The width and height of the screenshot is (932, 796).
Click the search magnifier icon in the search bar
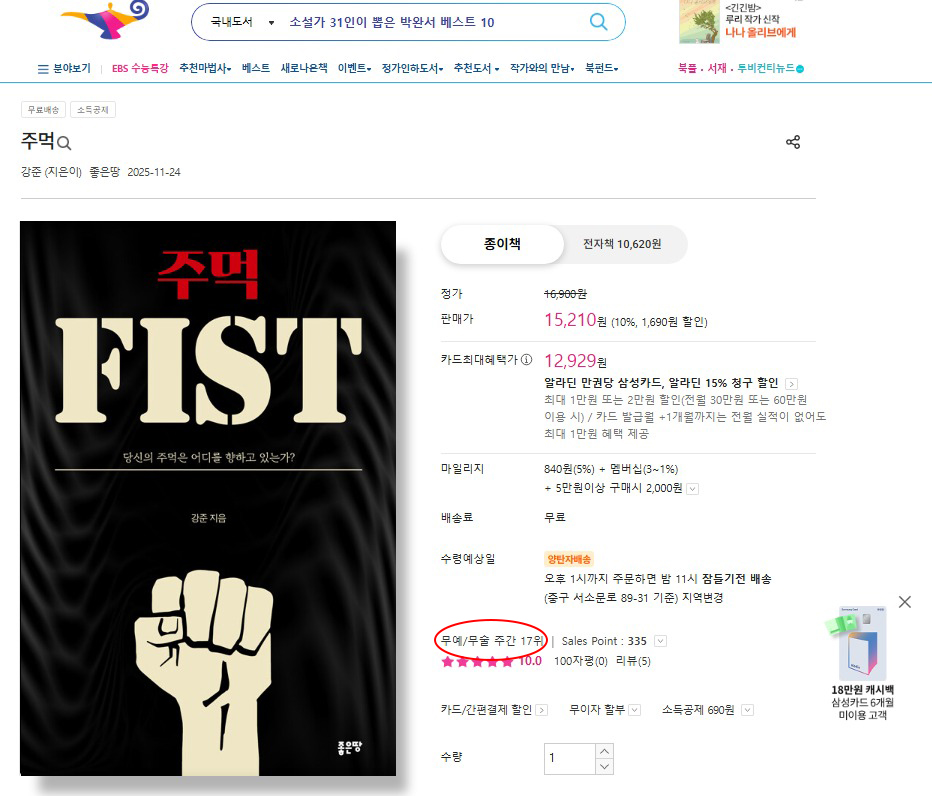pos(598,22)
